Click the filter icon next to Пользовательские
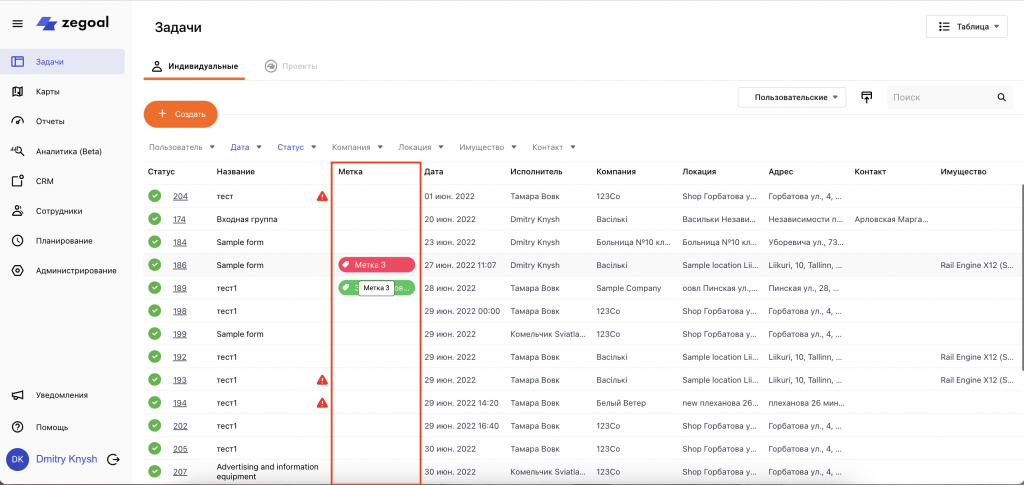The image size is (1024, 485). 866,97
